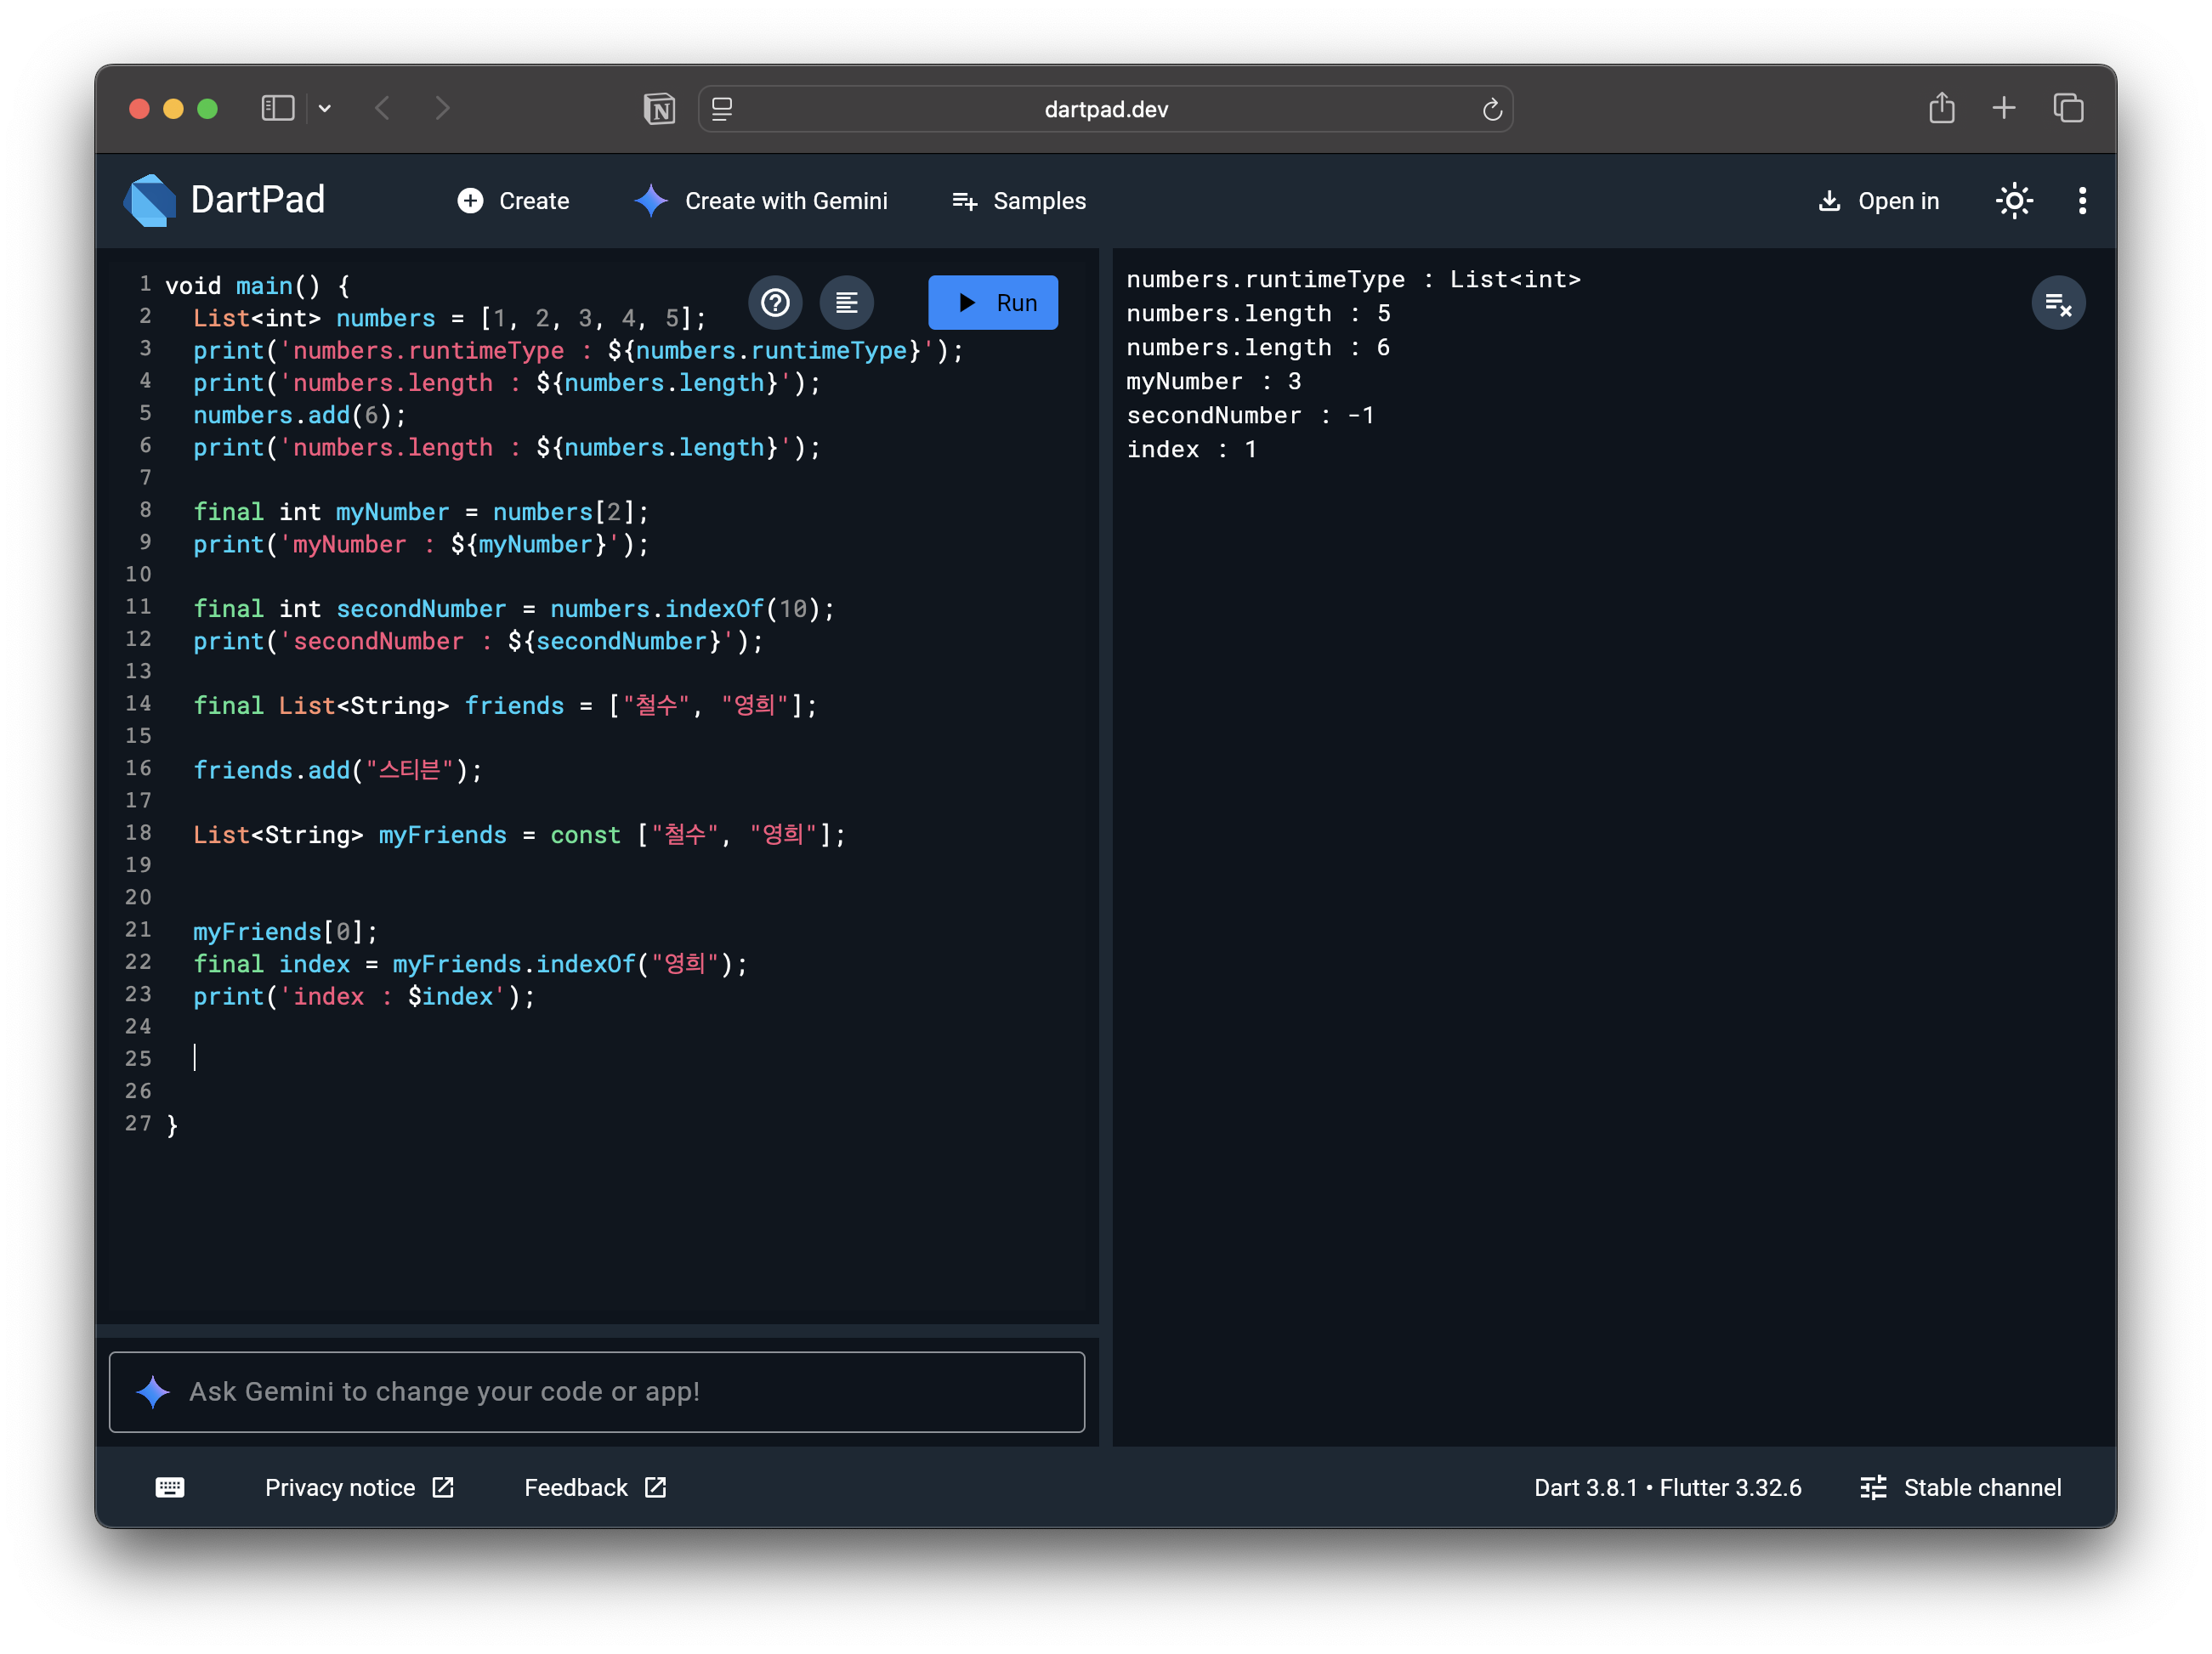
Task: Toggle the Safari sidebar
Action: (277, 108)
